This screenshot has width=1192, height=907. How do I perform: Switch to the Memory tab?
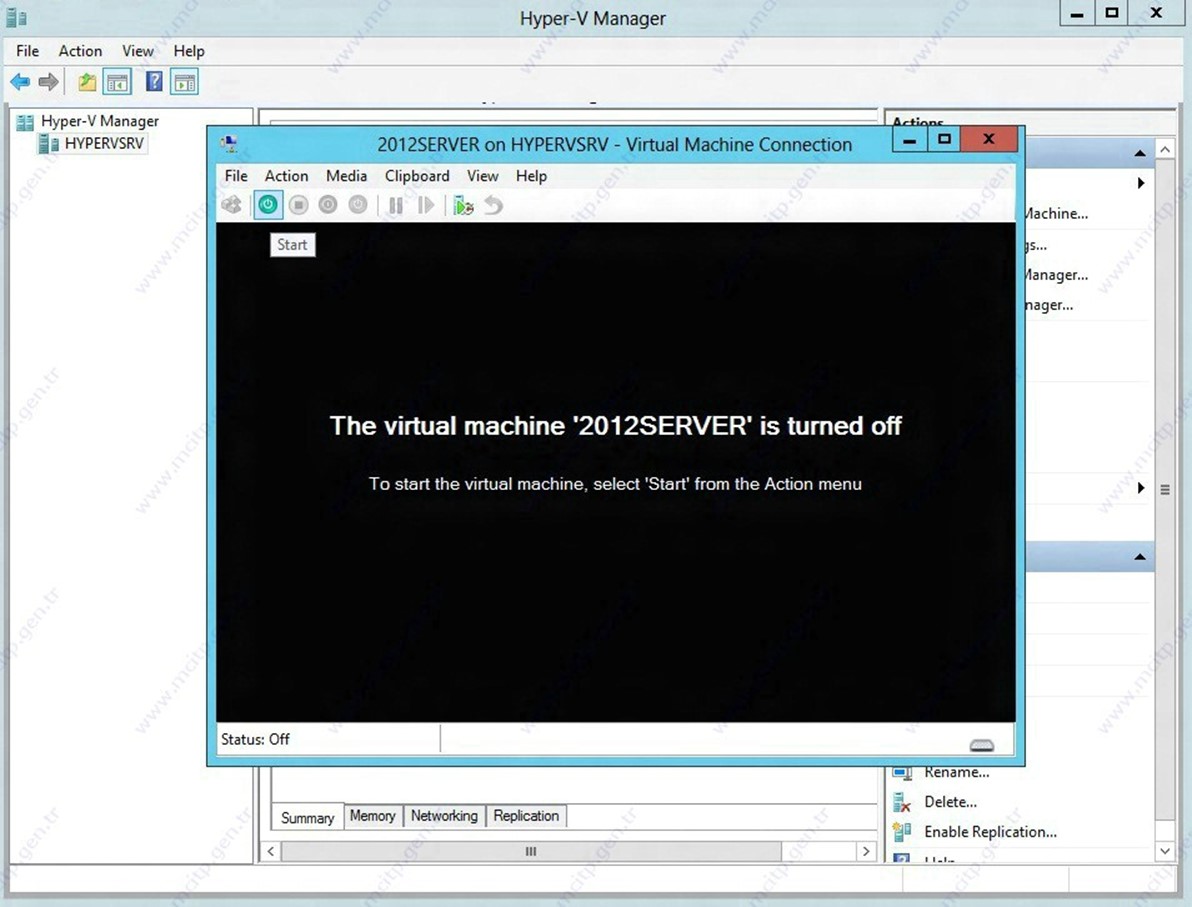pos(372,815)
